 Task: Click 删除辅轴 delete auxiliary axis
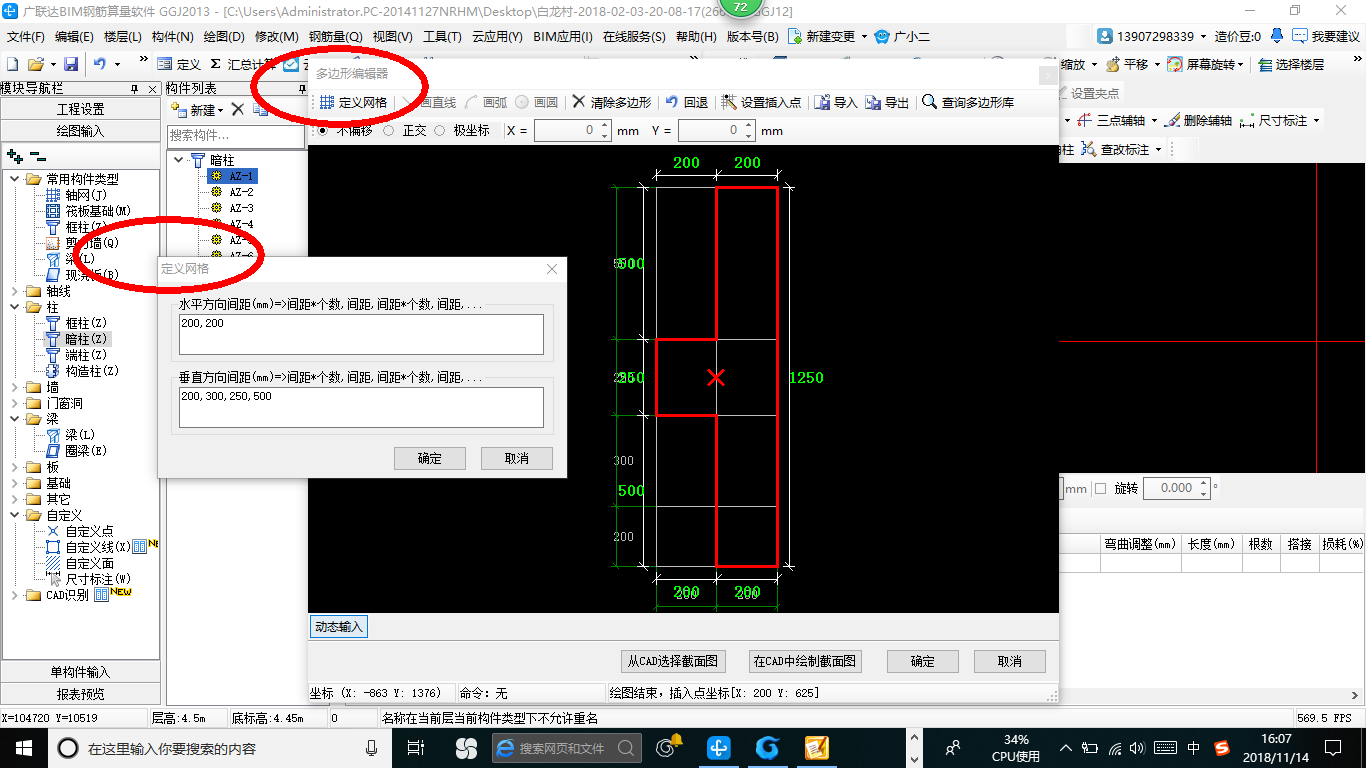click(1198, 120)
